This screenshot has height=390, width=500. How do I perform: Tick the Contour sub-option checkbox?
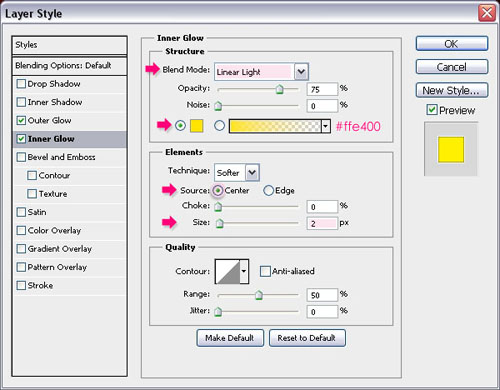[32, 175]
